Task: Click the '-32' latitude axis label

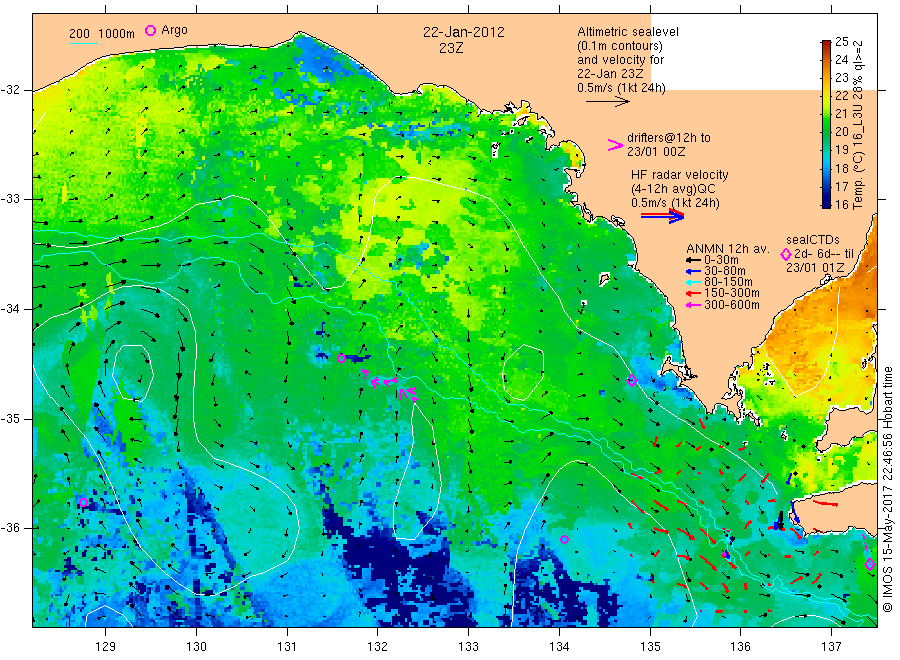Action: click(10, 90)
